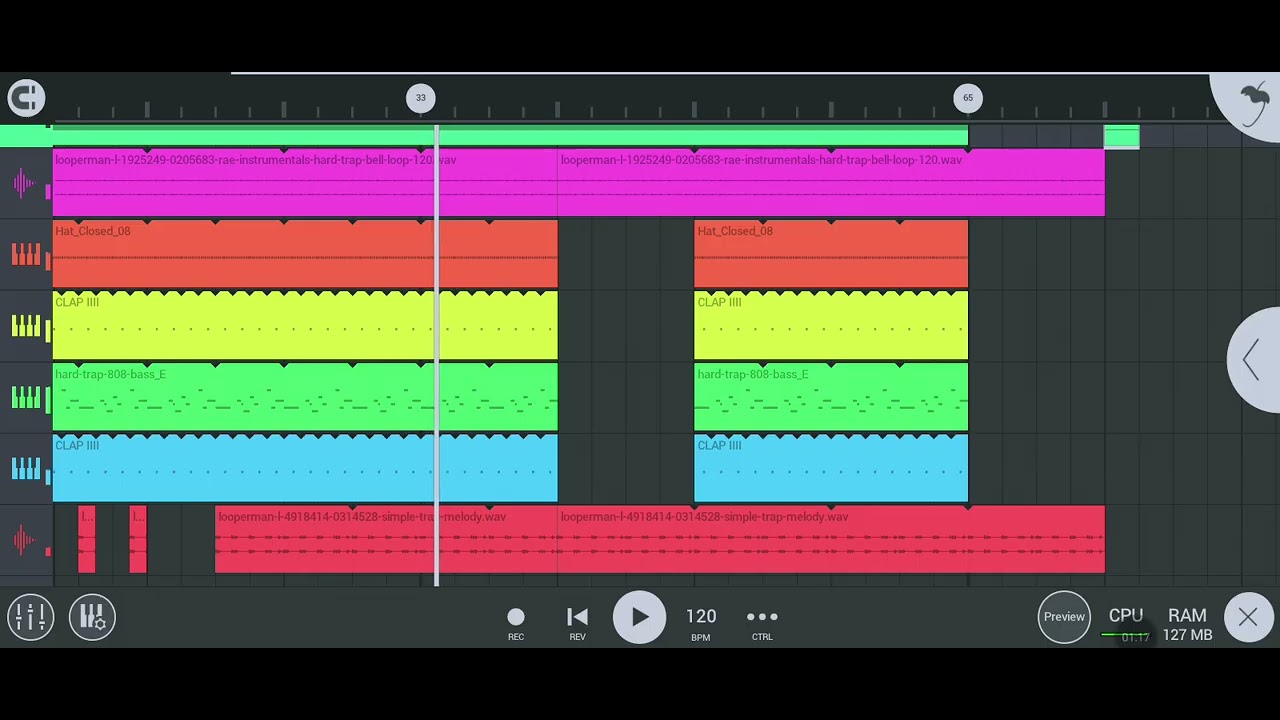Open the mixer panel icon
The width and height of the screenshot is (1280, 720).
tap(30, 617)
